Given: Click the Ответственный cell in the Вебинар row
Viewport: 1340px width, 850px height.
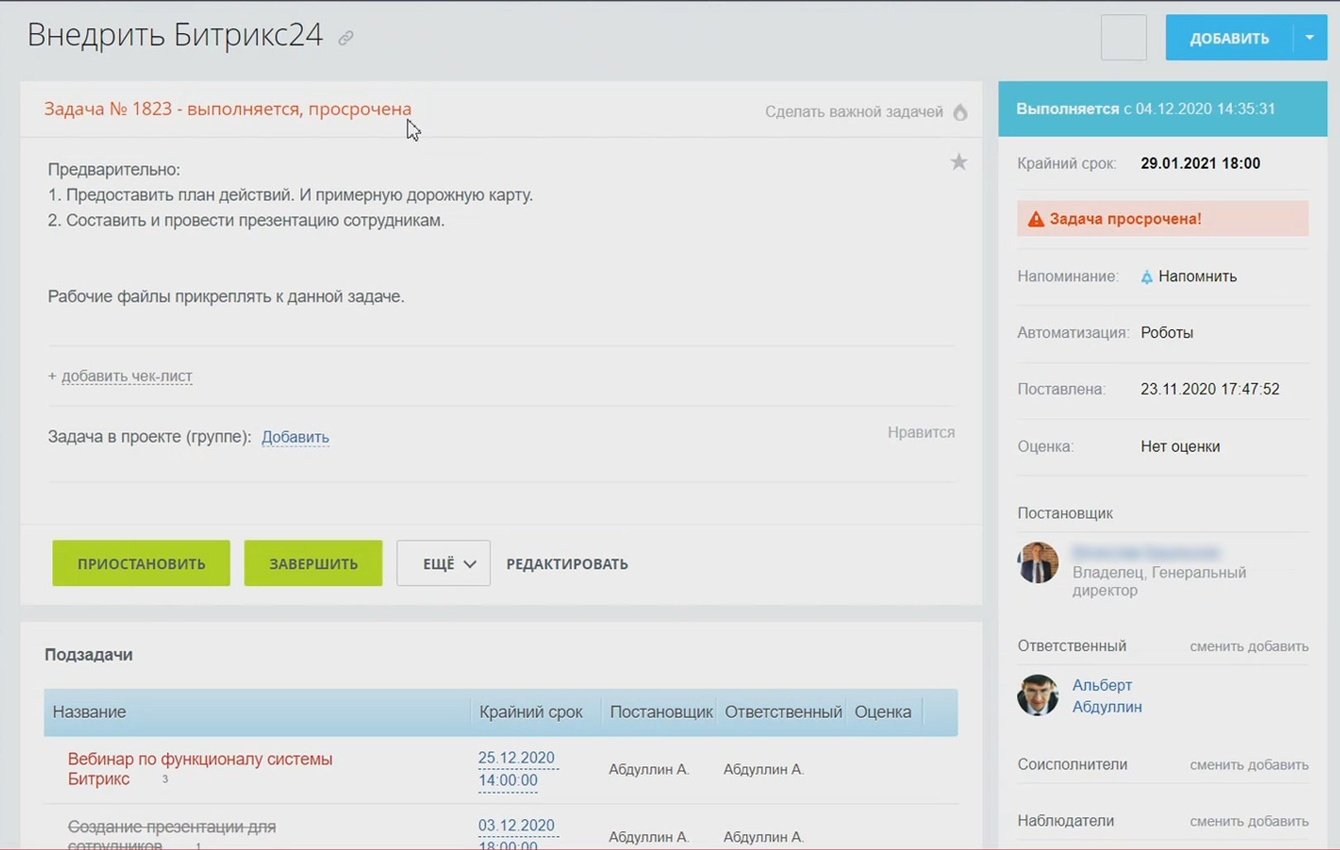Looking at the screenshot, I should (x=764, y=770).
